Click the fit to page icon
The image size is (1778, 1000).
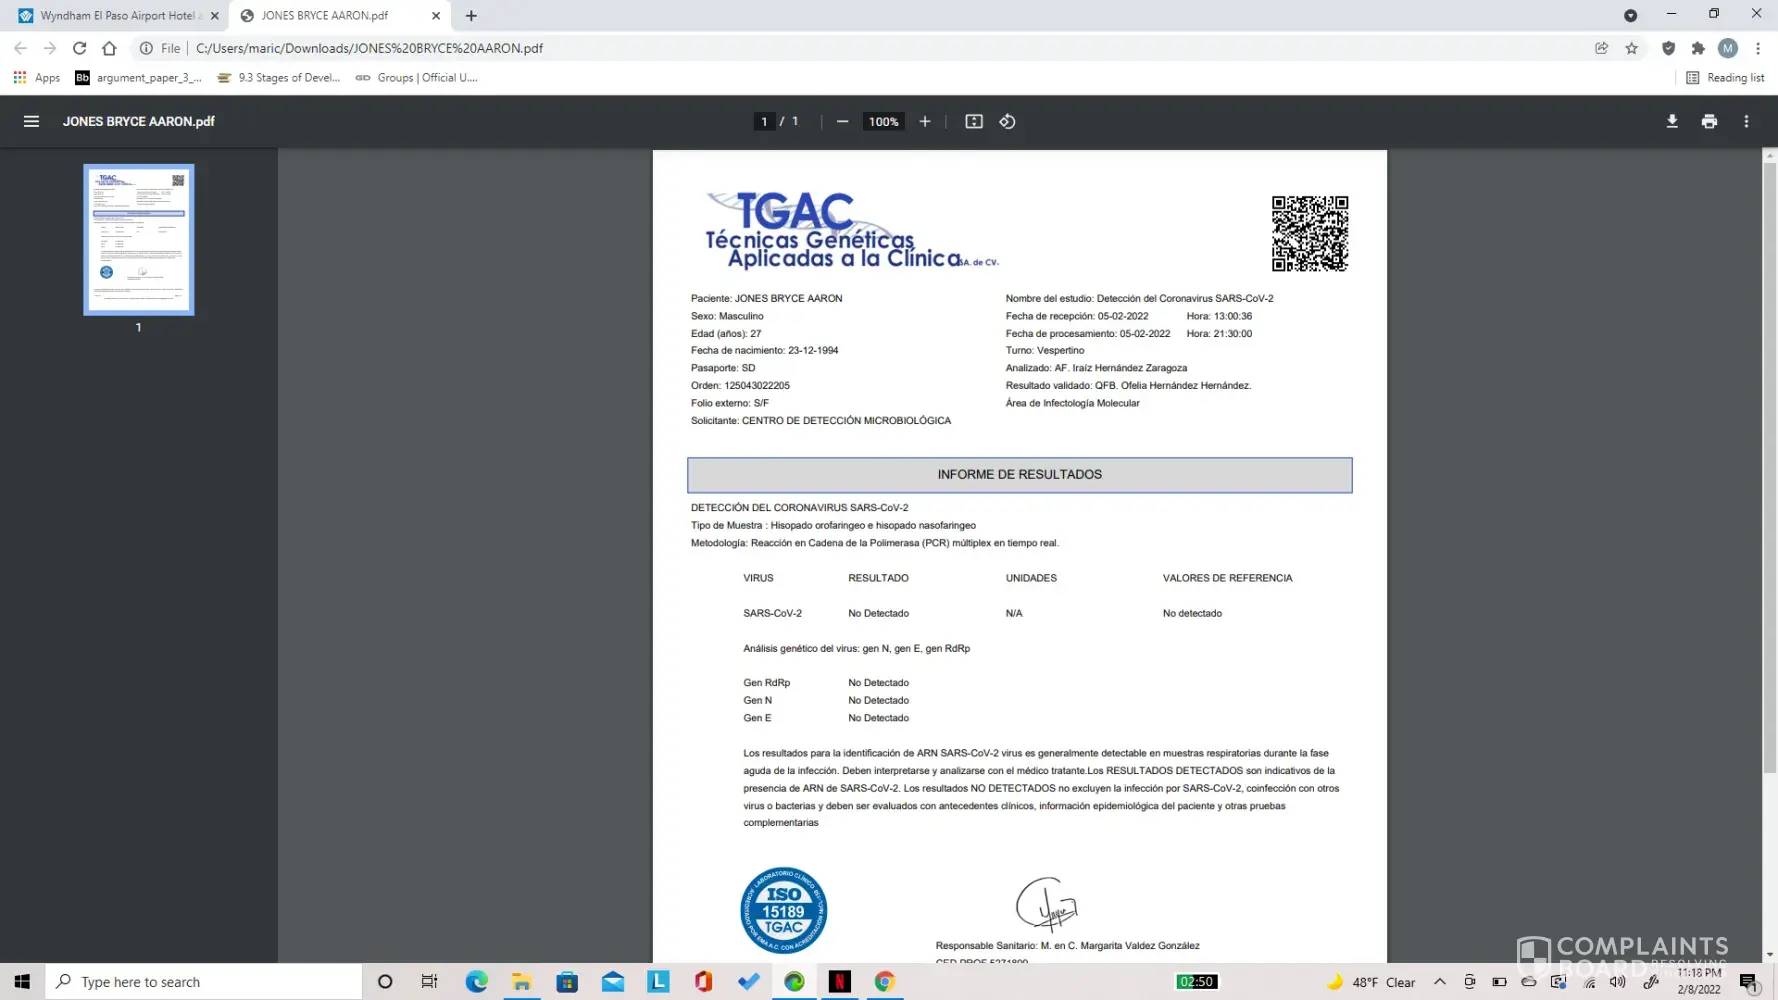[x=973, y=121]
